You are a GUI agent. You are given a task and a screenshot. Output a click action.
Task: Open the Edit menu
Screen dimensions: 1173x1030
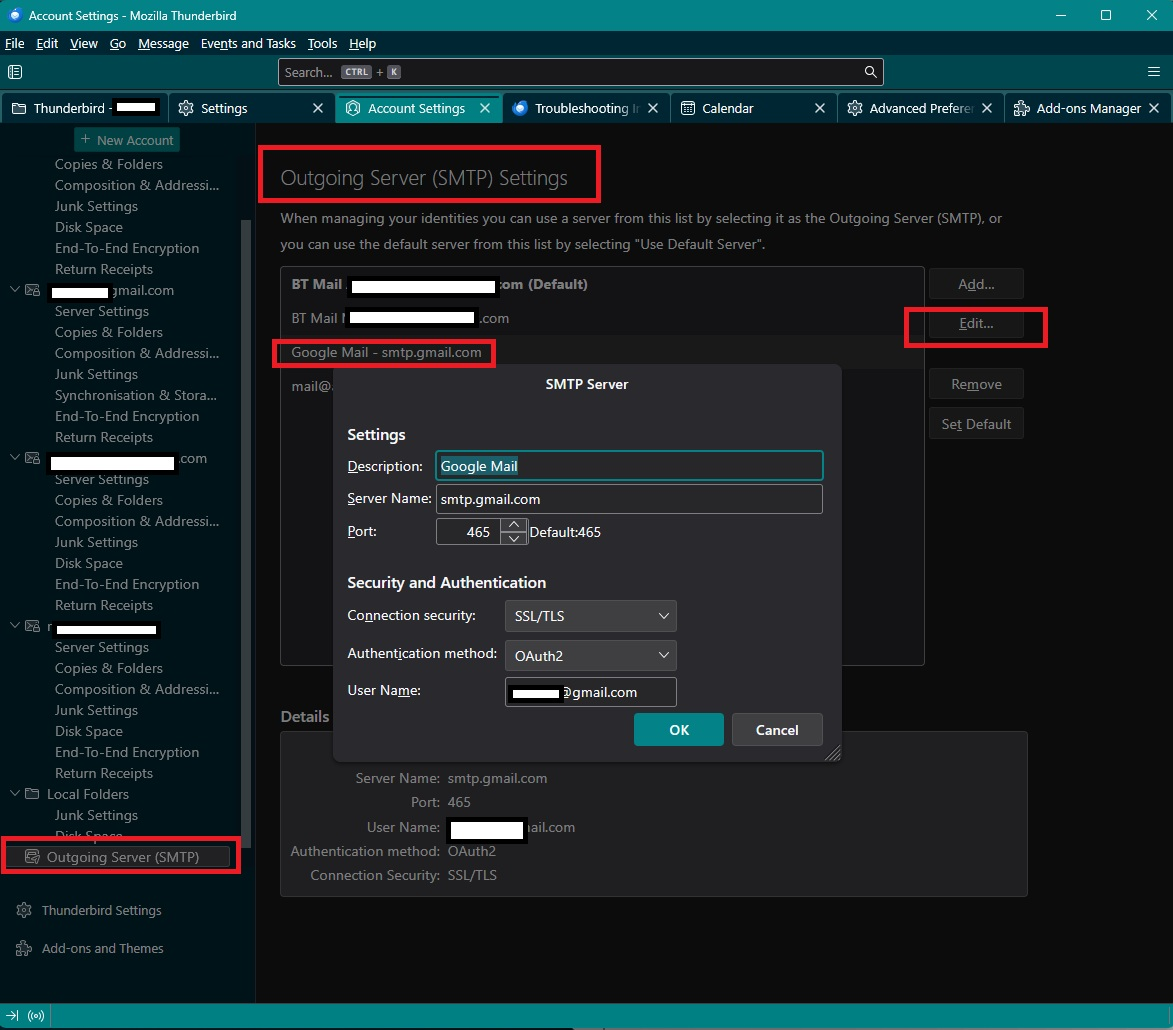pyautogui.click(x=47, y=43)
